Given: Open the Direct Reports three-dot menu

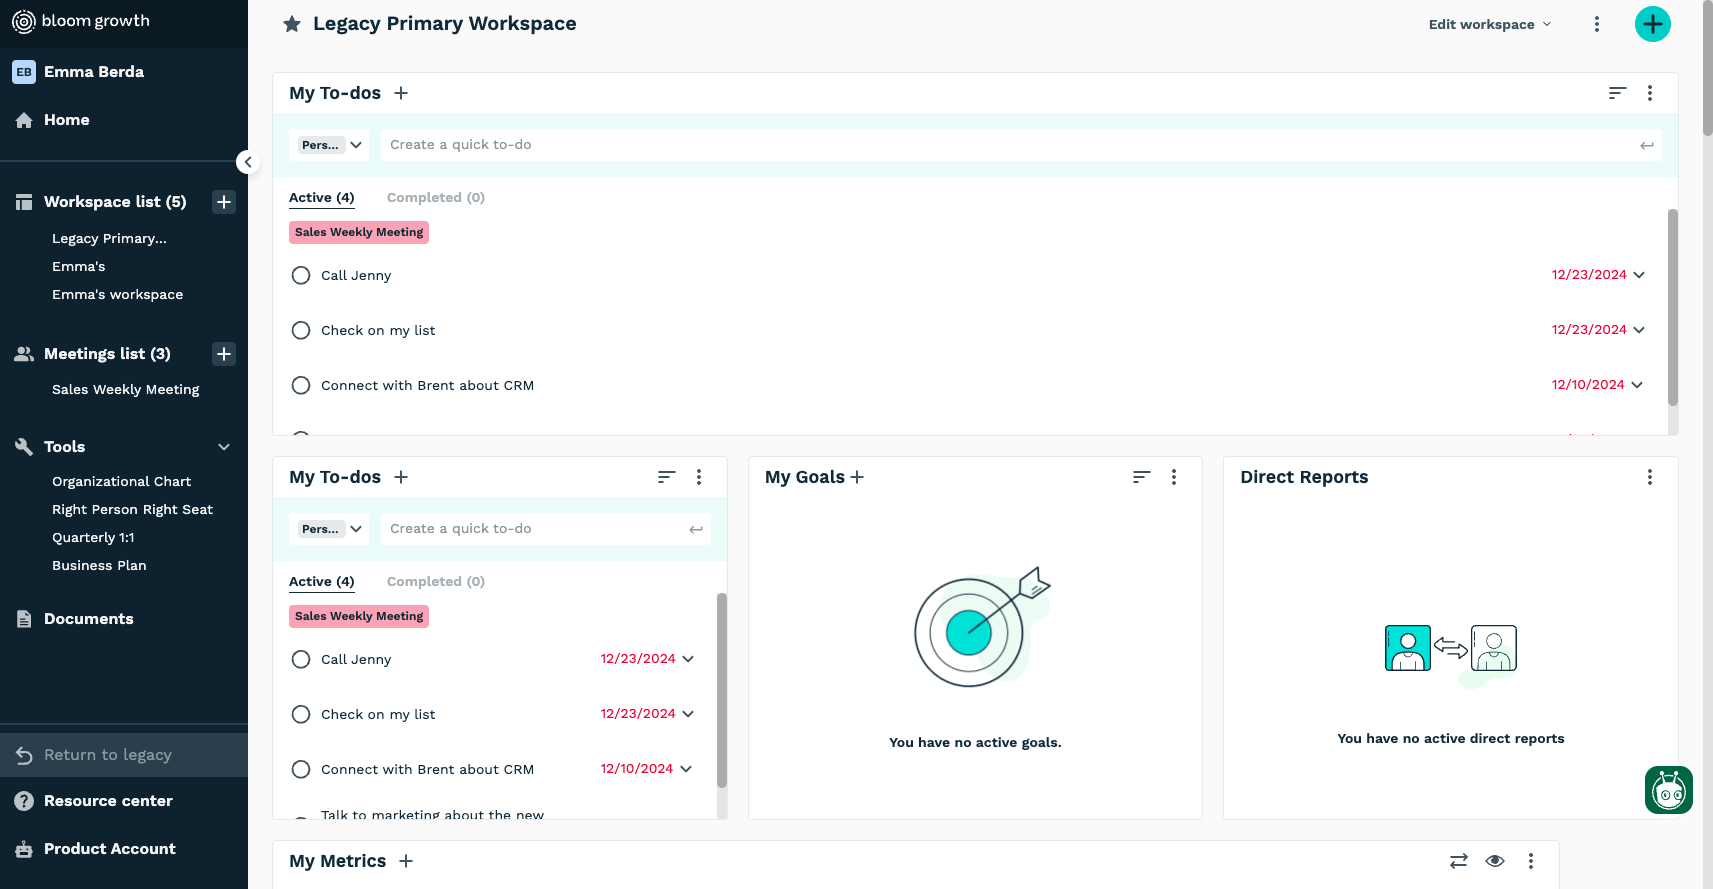Looking at the screenshot, I should point(1649,477).
